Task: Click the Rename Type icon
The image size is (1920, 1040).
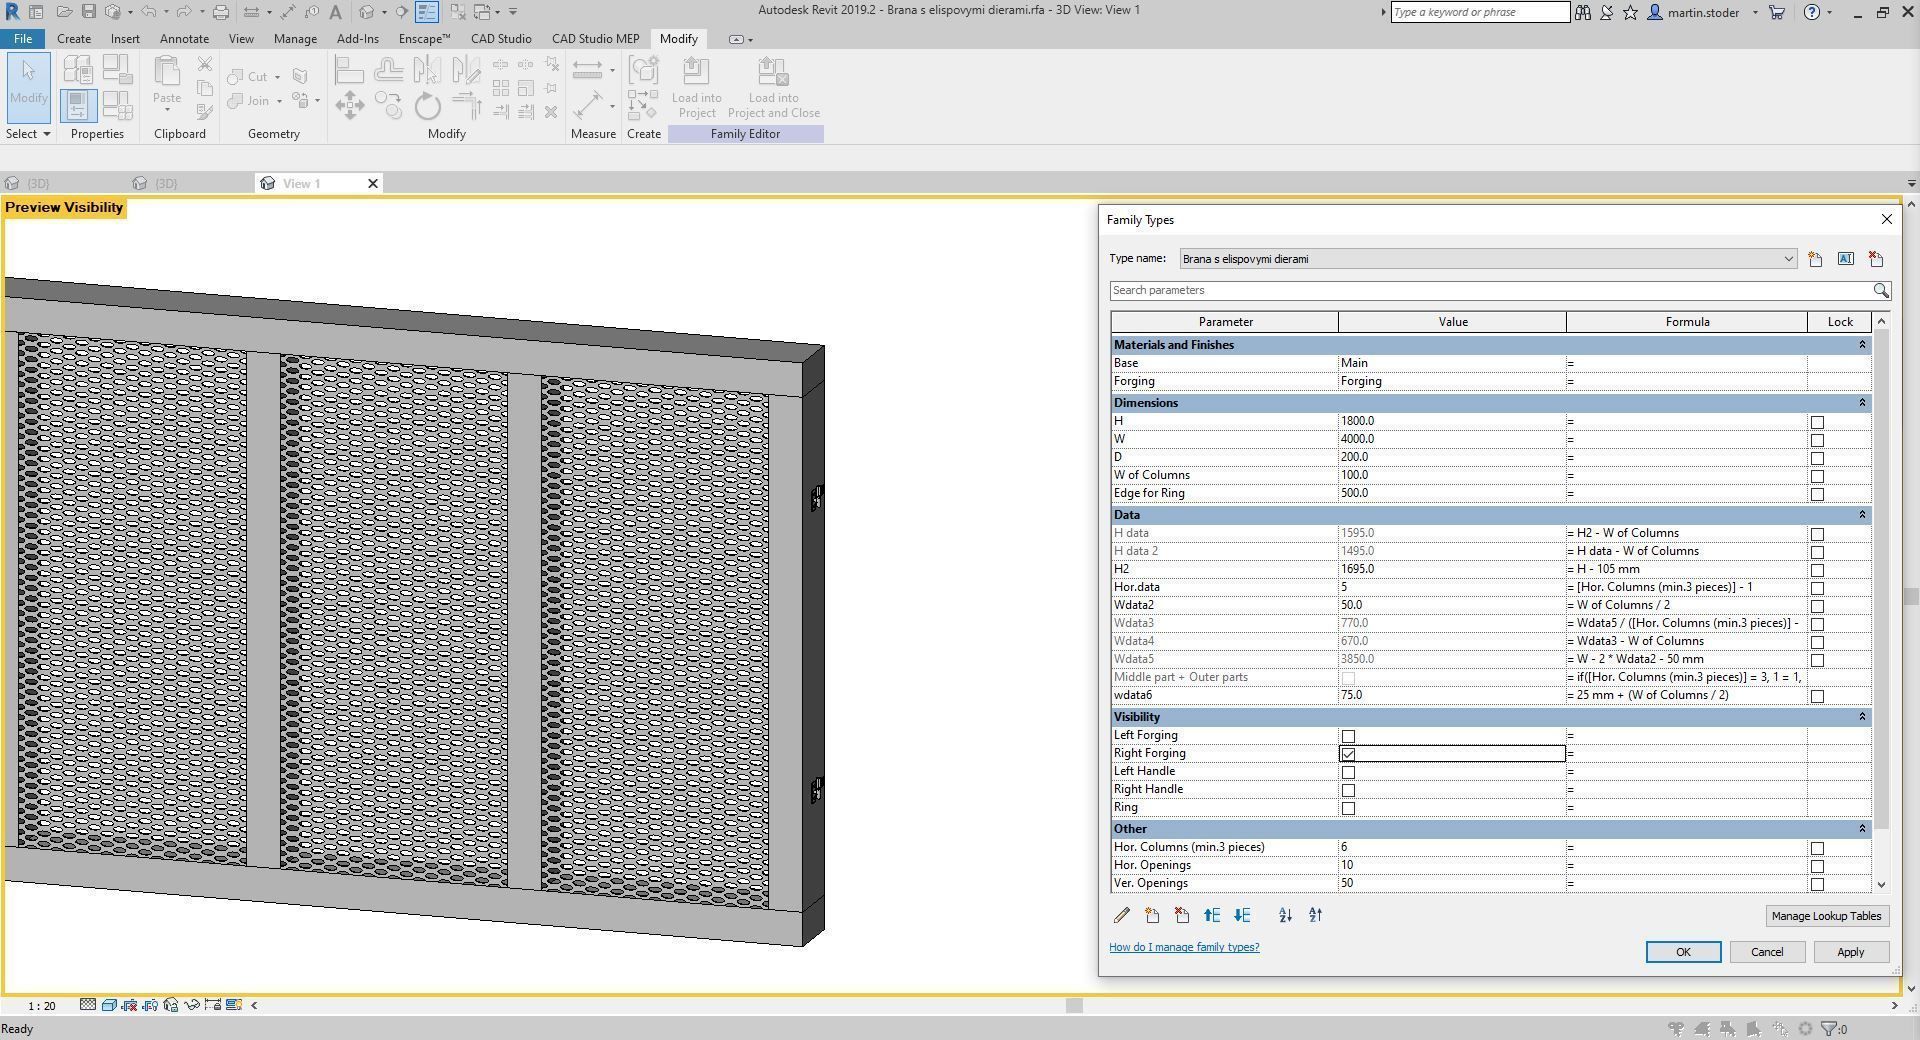Action: click(1845, 259)
